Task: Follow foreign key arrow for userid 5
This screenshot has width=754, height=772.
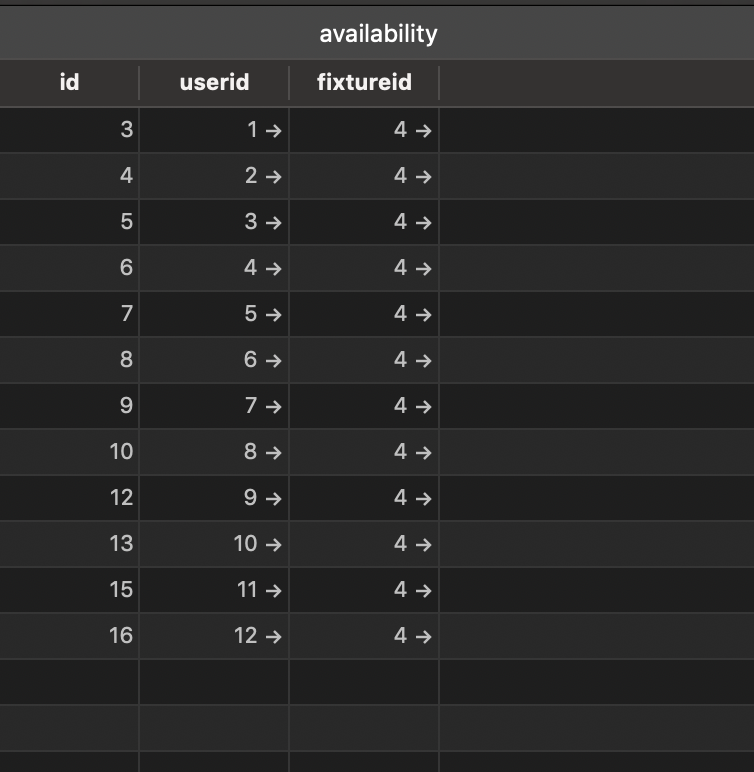Action: [x=273, y=314]
